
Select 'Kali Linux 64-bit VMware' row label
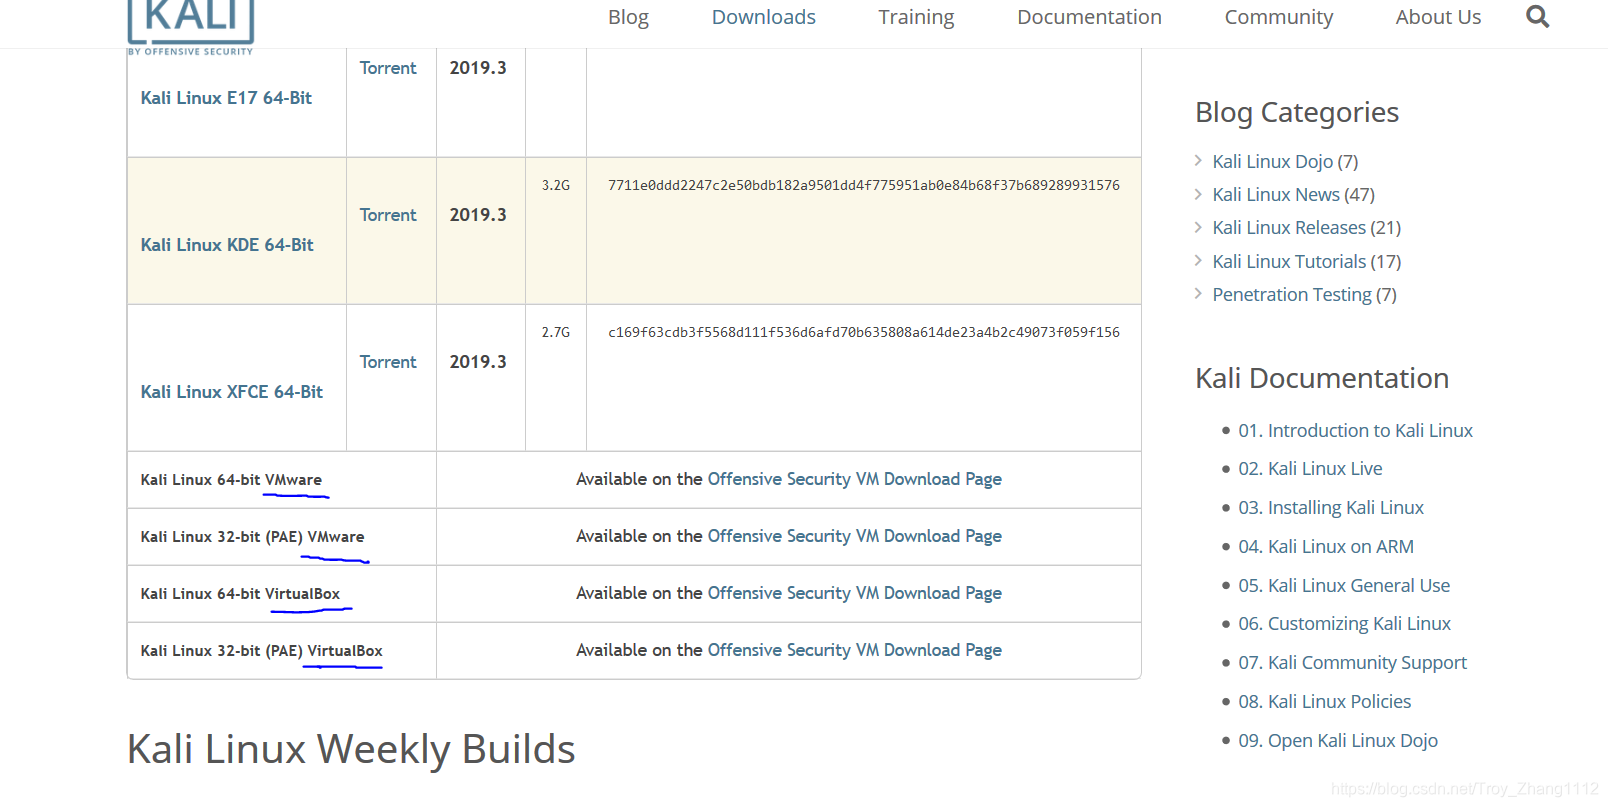coord(231,480)
